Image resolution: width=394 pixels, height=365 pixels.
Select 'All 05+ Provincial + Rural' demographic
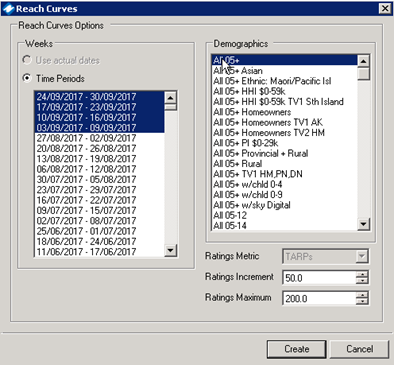[284, 153]
